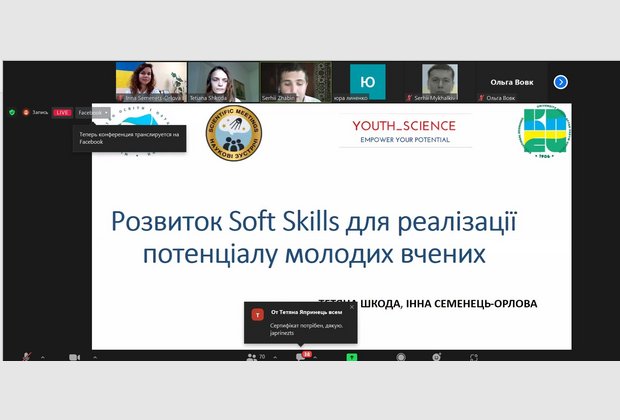Click the red LIVE streaming badge

tap(62, 113)
